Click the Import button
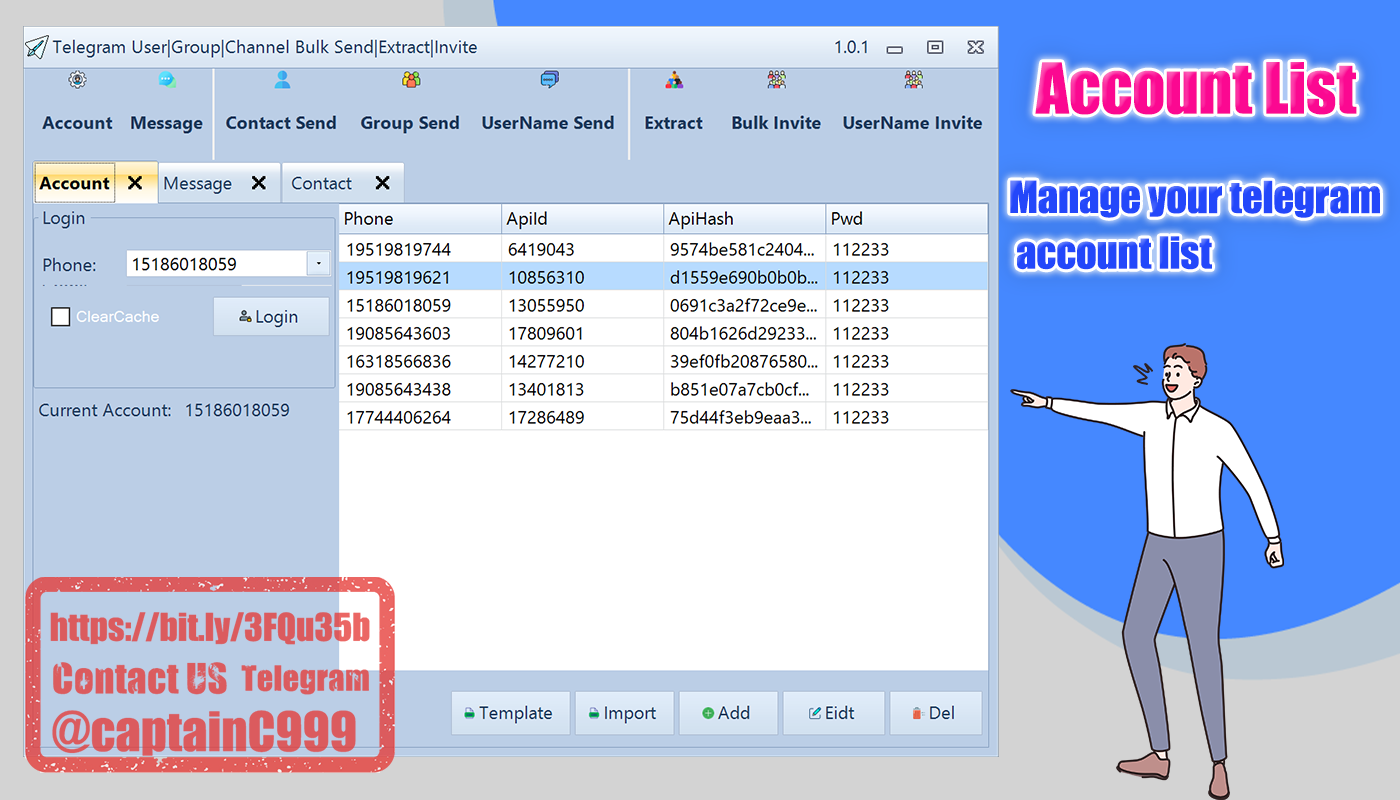This screenshot has height=800, width=1400. point(624,713)
